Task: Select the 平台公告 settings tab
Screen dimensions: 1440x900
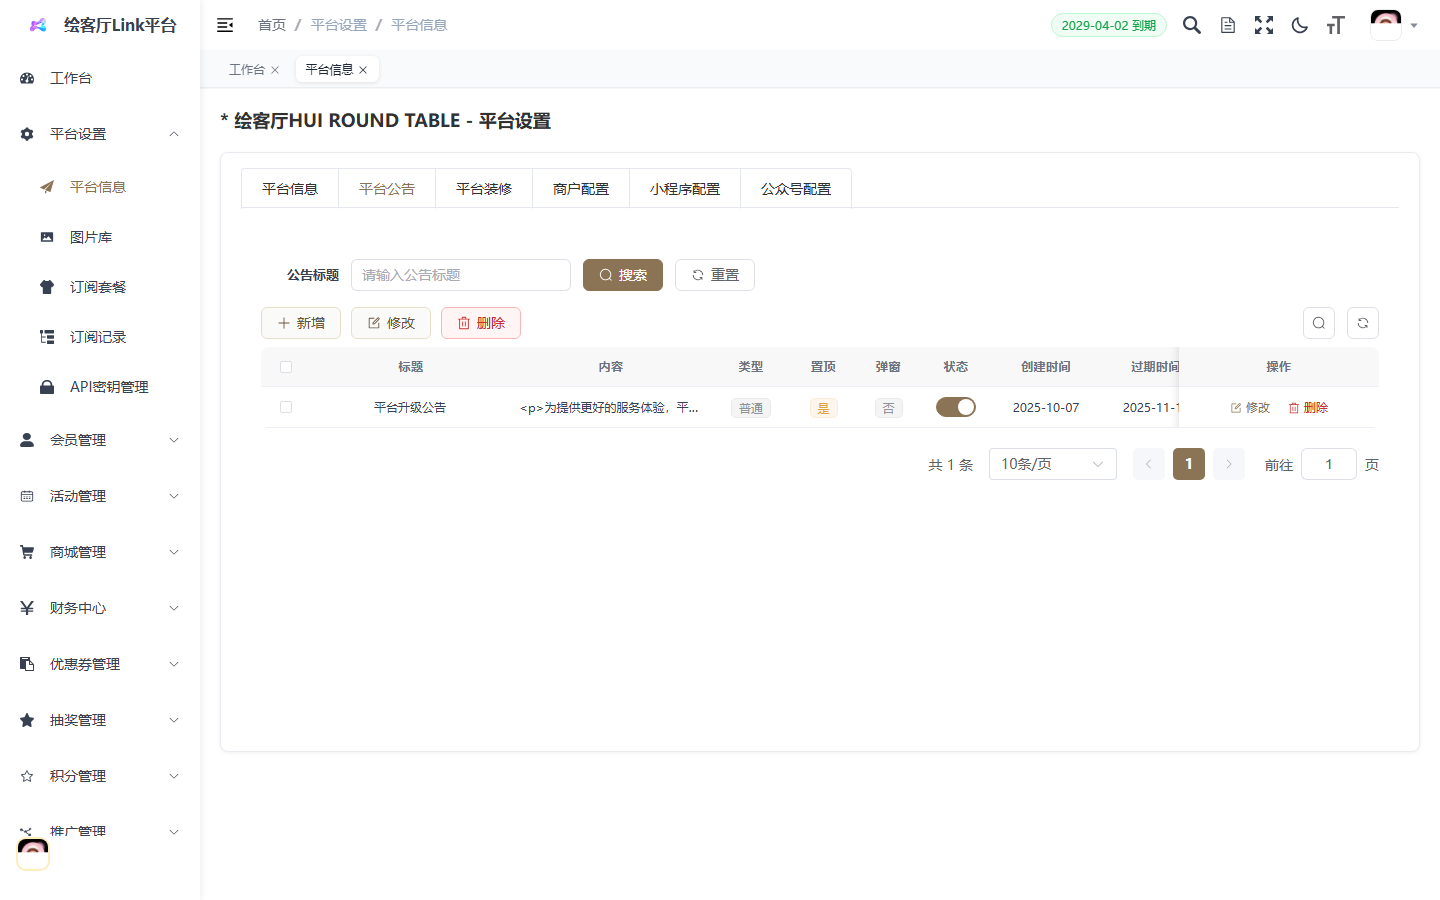Action: [x=387, y=188]
